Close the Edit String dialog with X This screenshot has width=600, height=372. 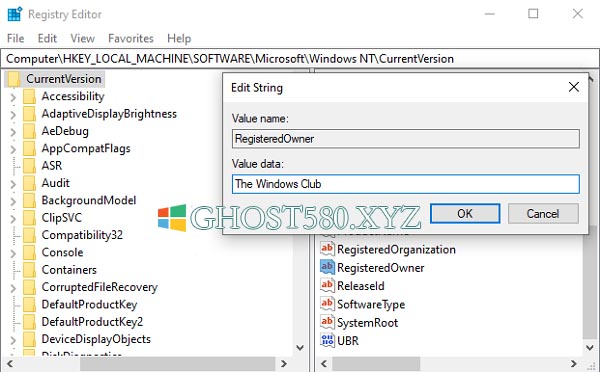click(x=574, y=87)
